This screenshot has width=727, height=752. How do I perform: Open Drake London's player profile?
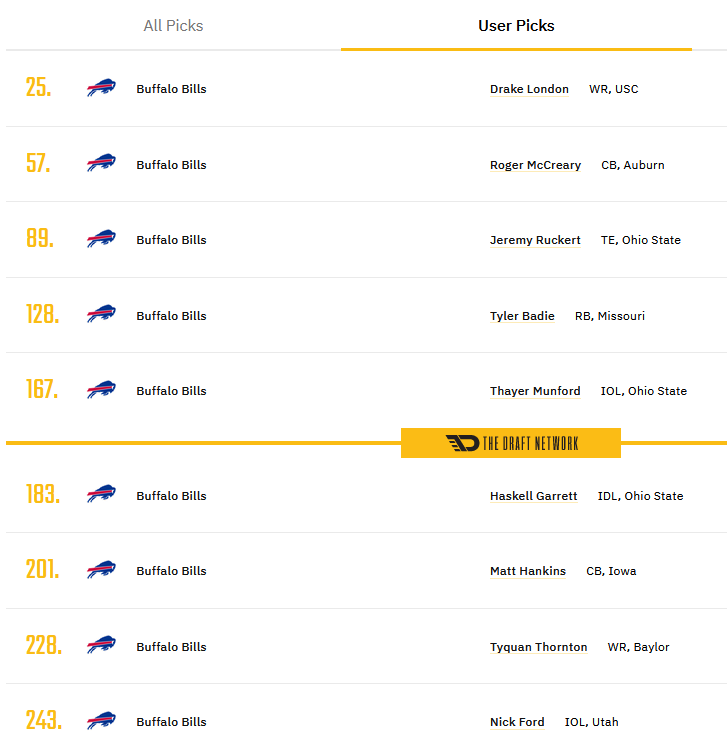click(x=529, y=89)
